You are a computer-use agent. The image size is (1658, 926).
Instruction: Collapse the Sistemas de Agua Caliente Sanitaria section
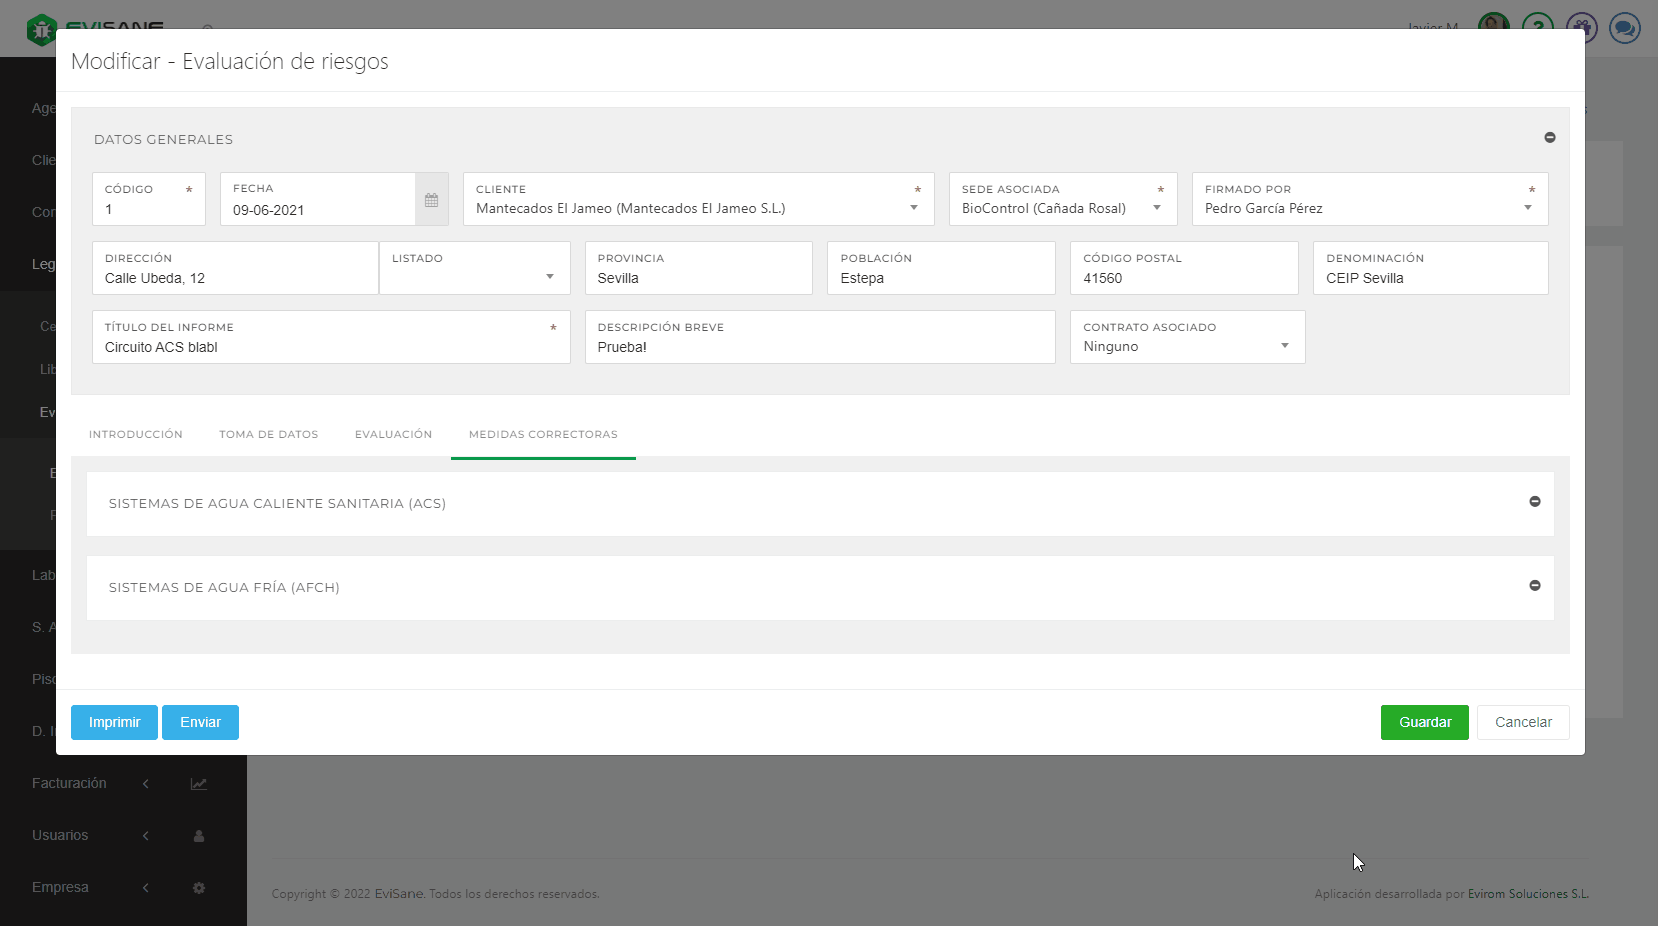pyautogui.click(x=1534, y=502)
